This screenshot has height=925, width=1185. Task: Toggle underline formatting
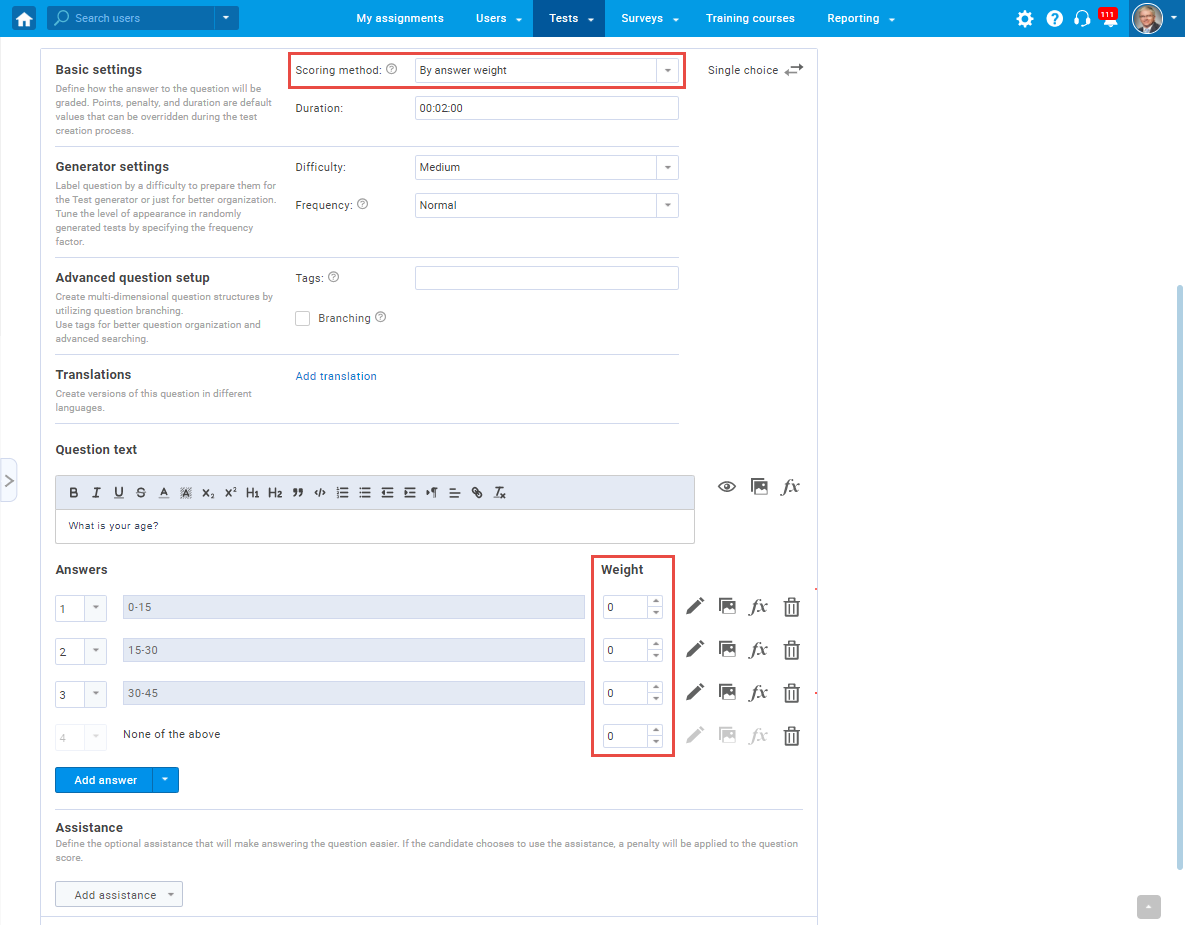[x=119, y=493]
